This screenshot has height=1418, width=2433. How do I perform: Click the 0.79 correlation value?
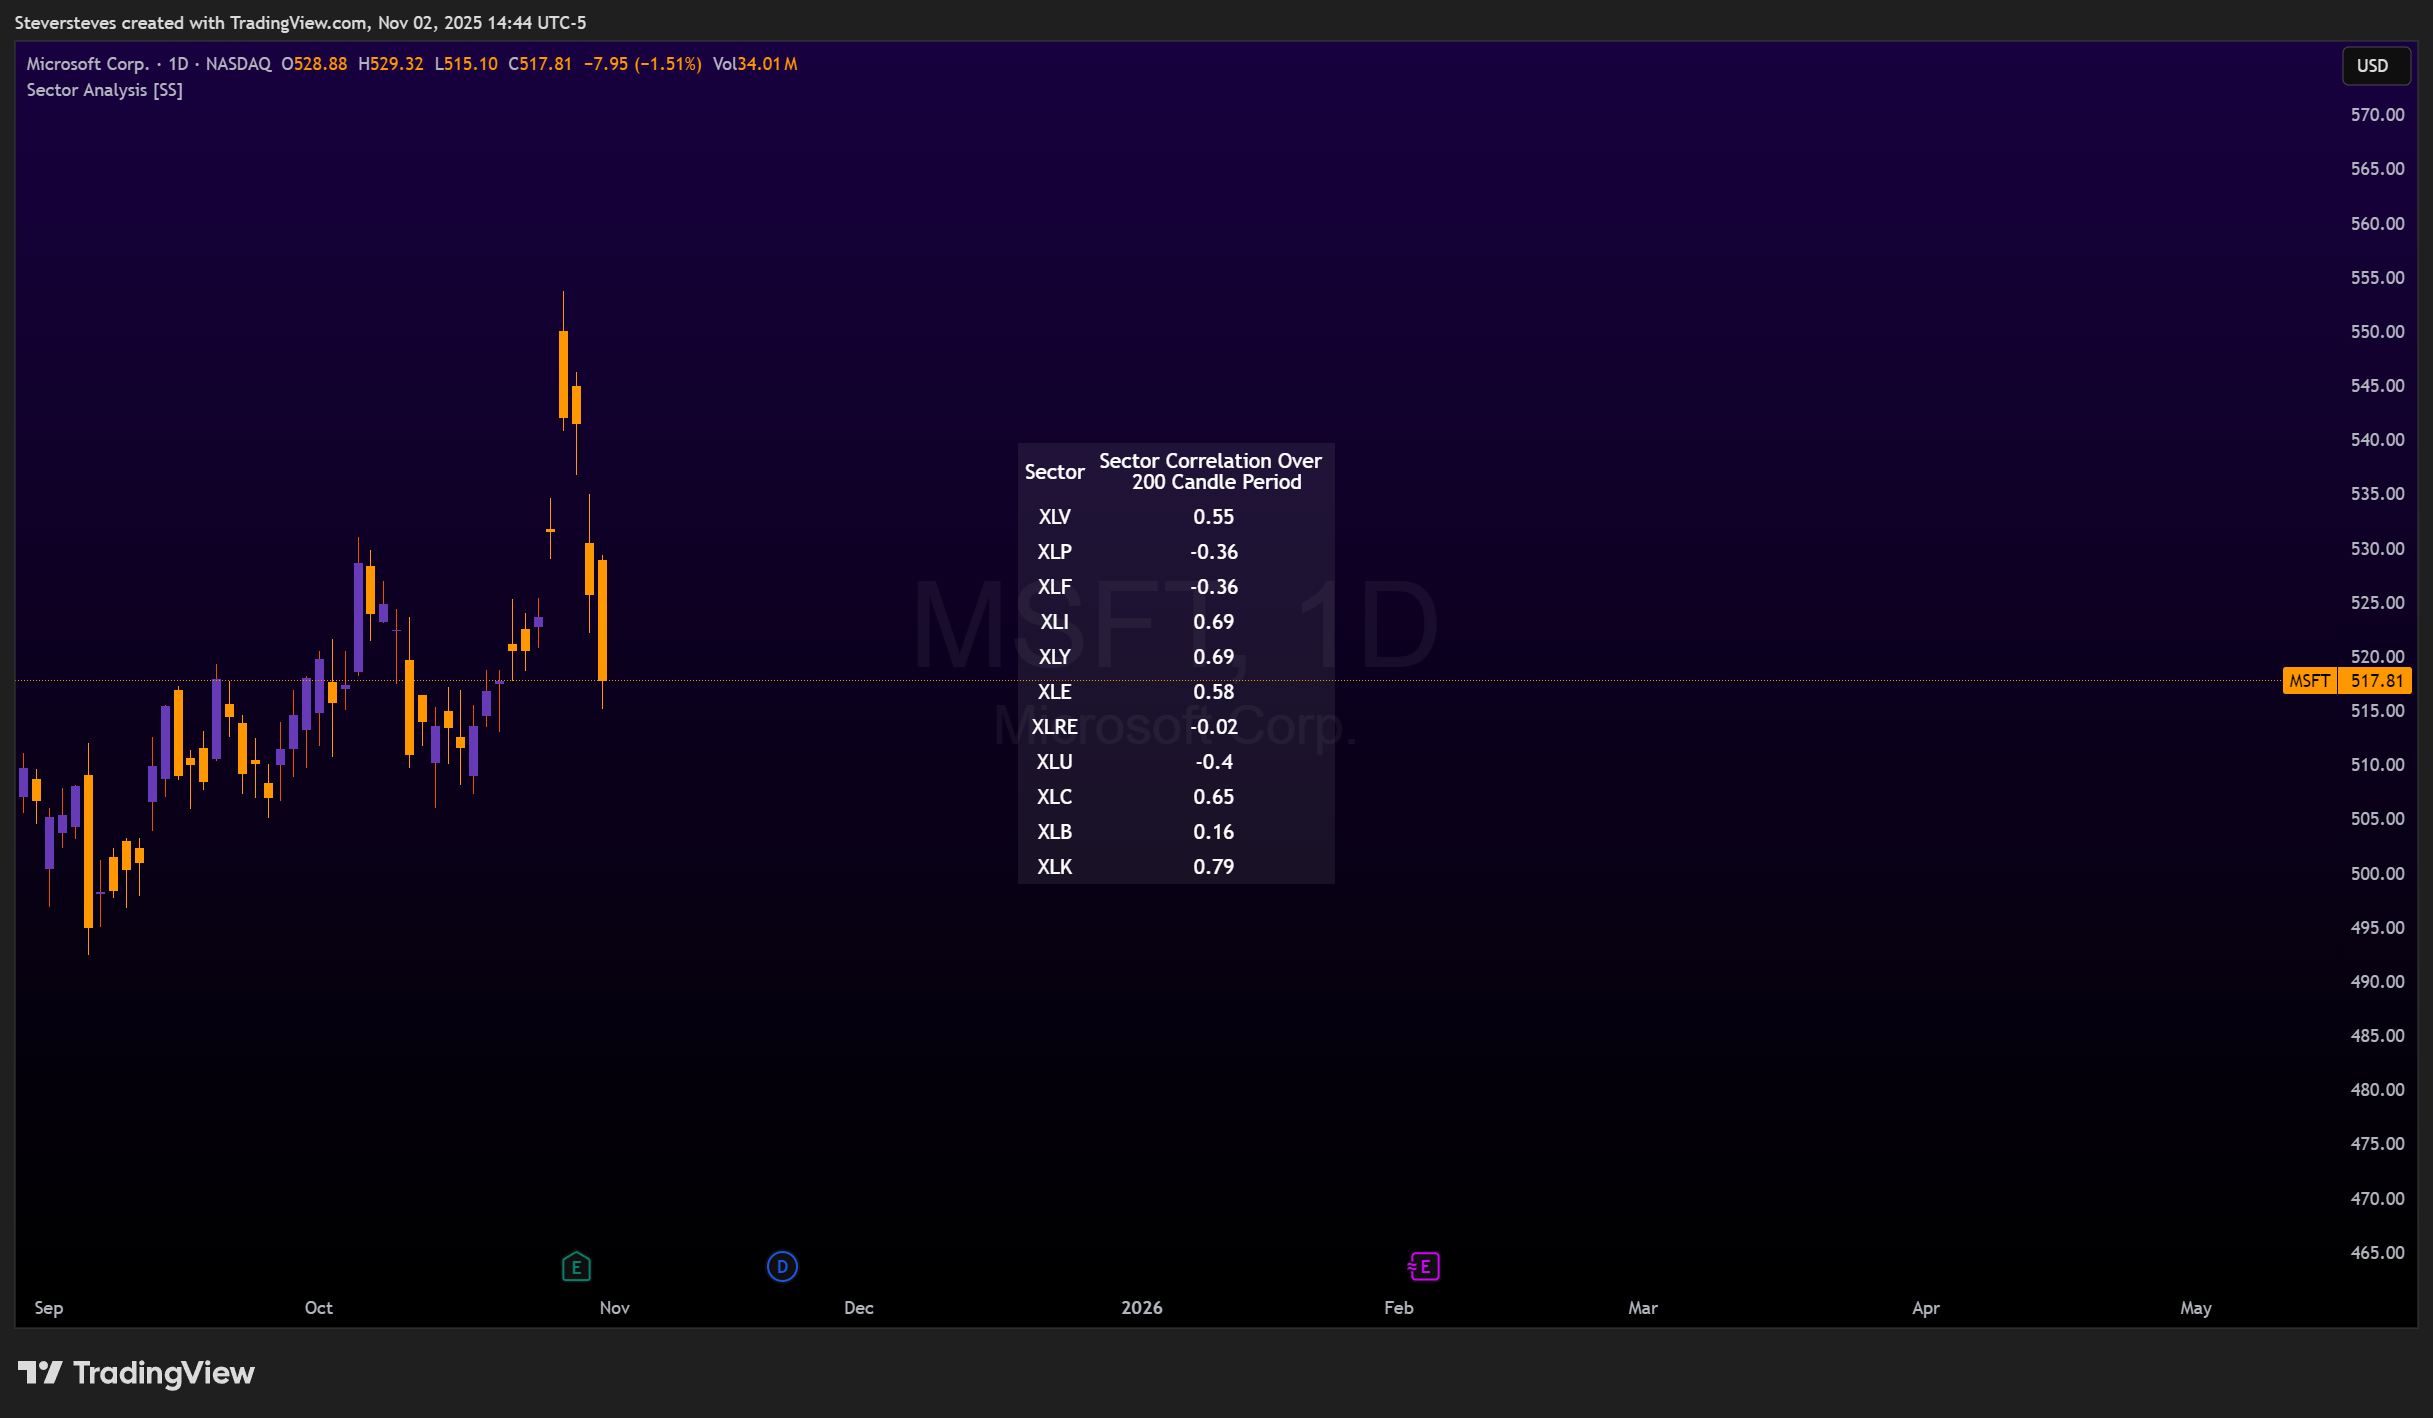click(x=1214, y=867)
